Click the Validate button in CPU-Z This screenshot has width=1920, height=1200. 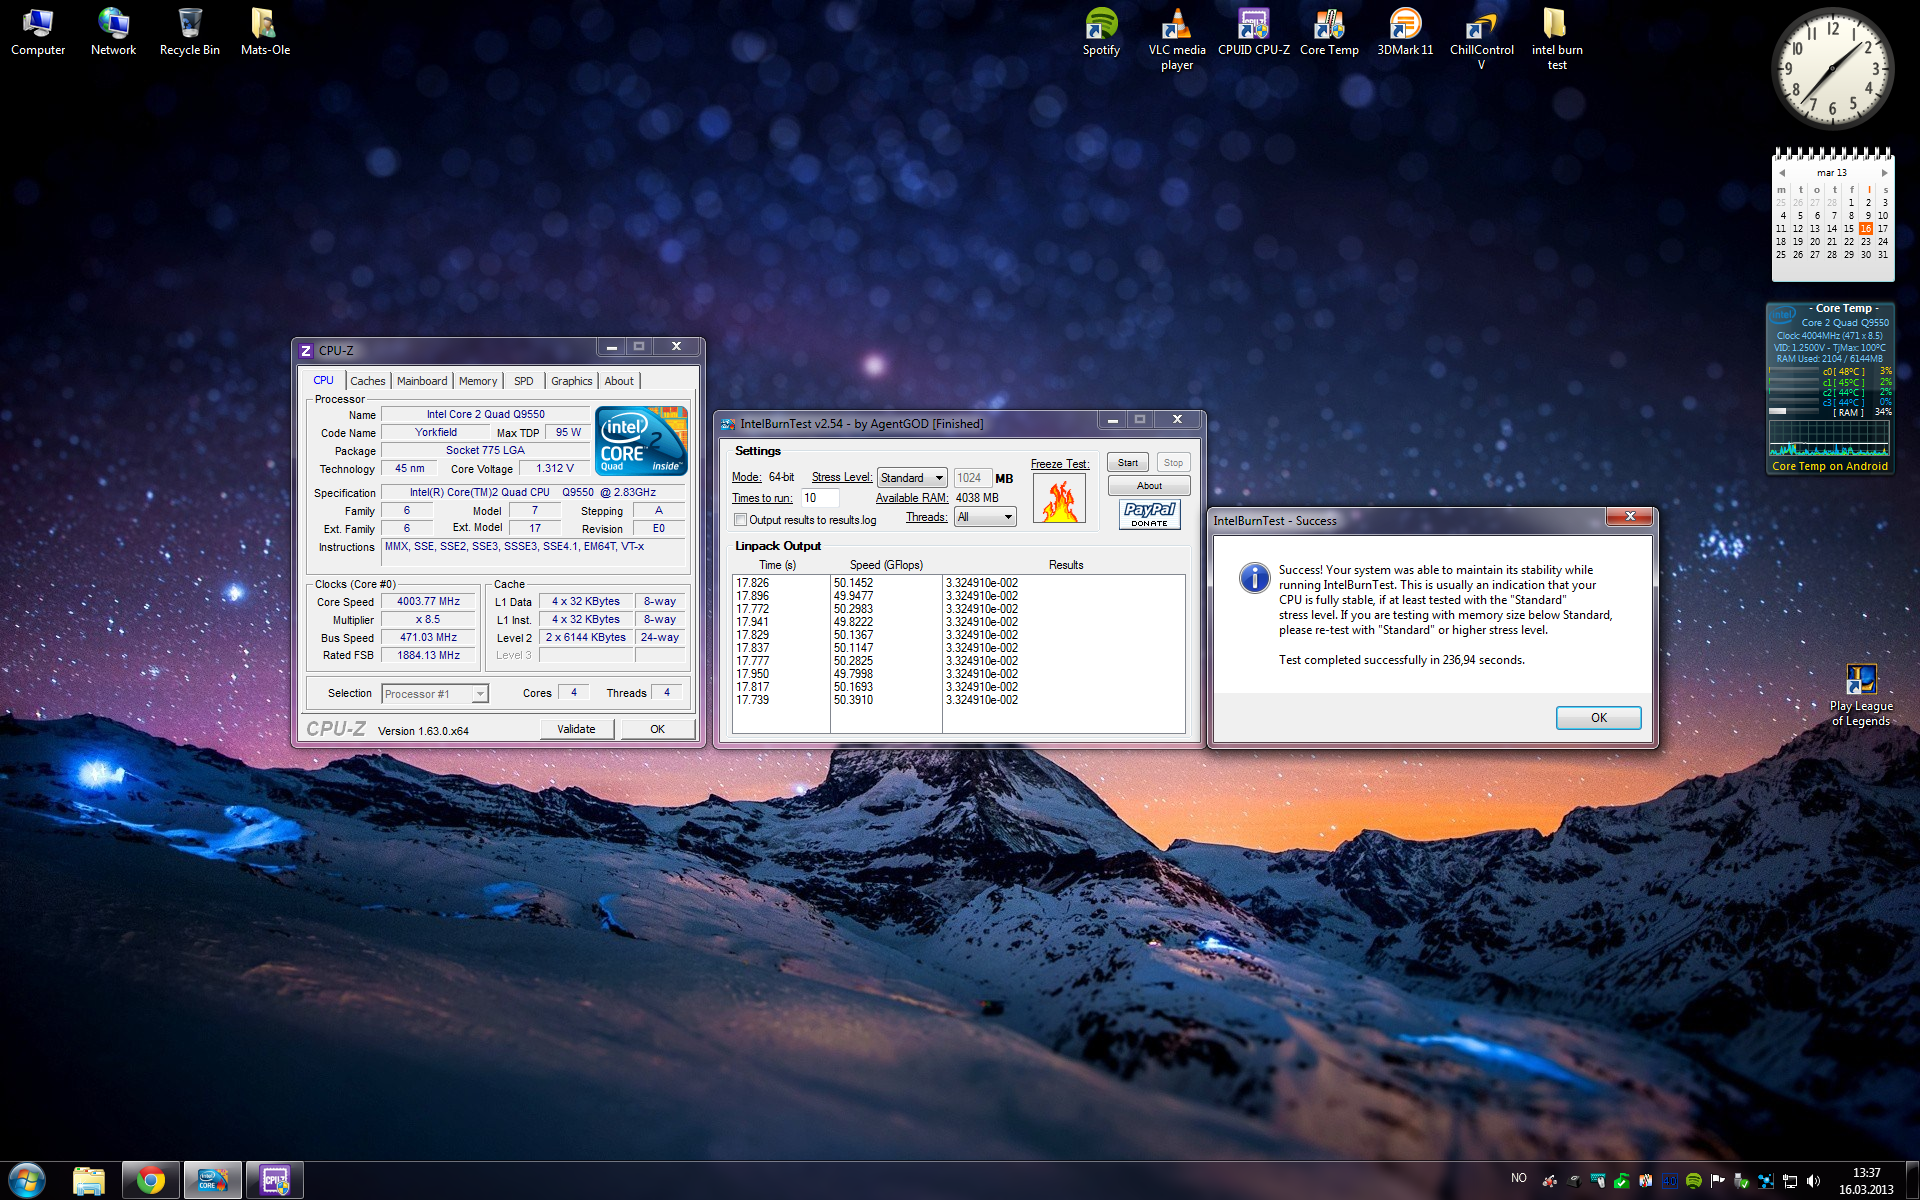tap(576, 729)
